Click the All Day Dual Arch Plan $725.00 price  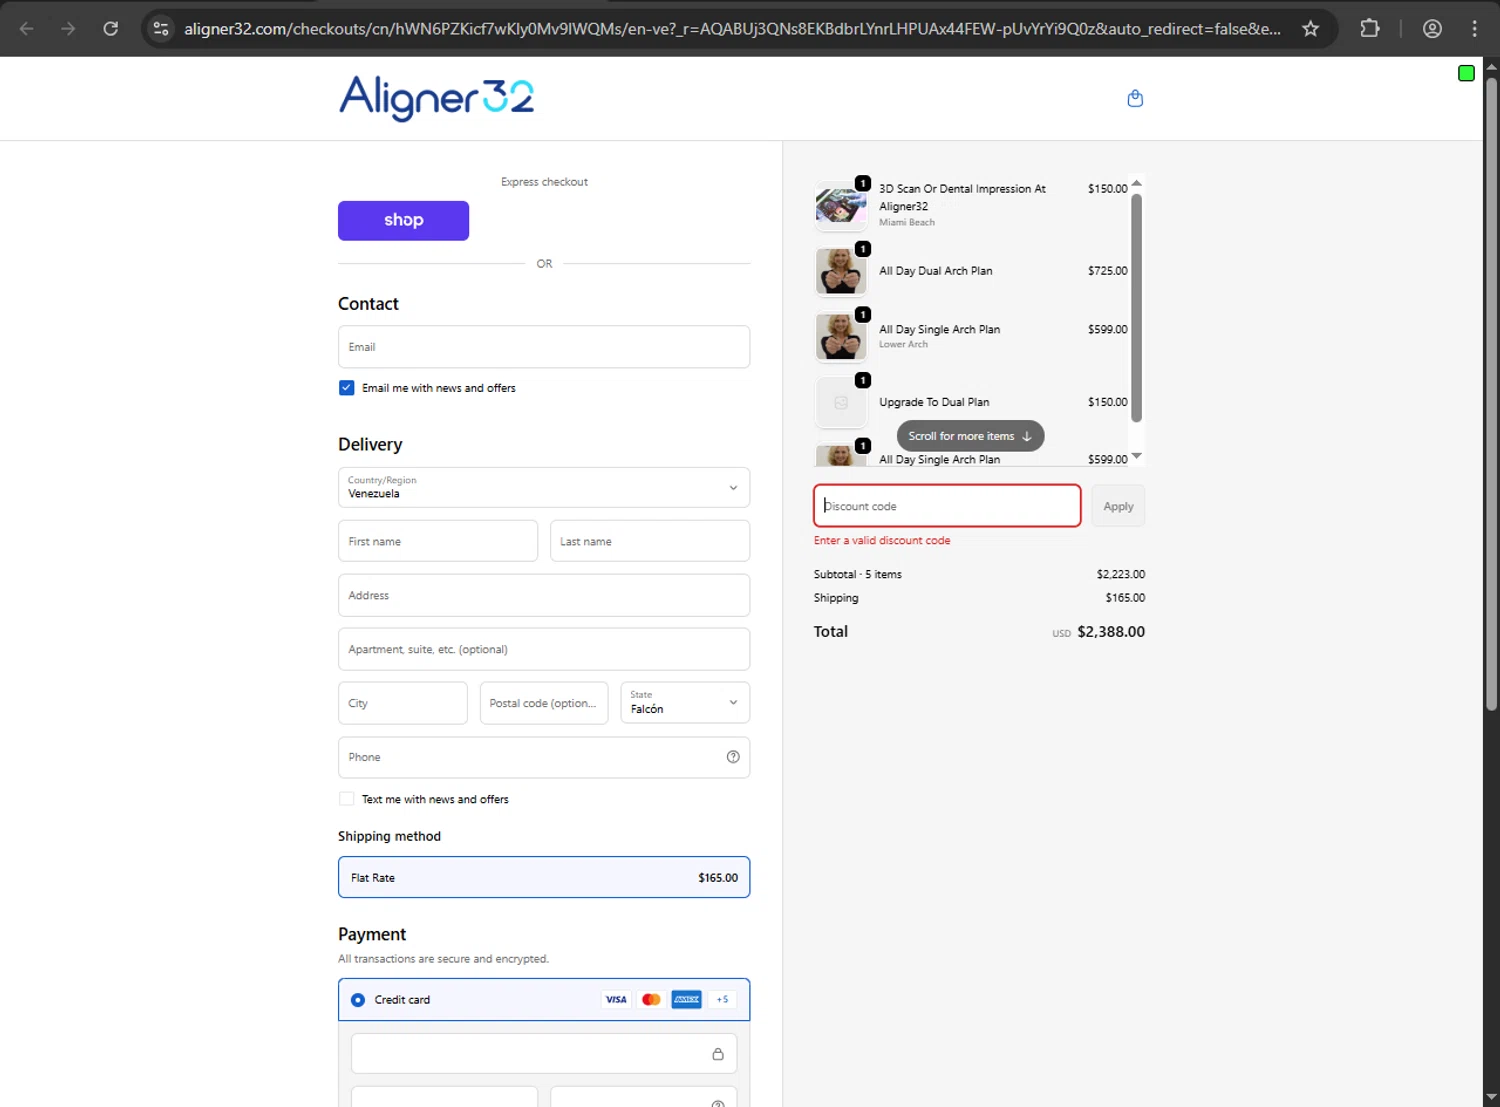click(1107, 271)
